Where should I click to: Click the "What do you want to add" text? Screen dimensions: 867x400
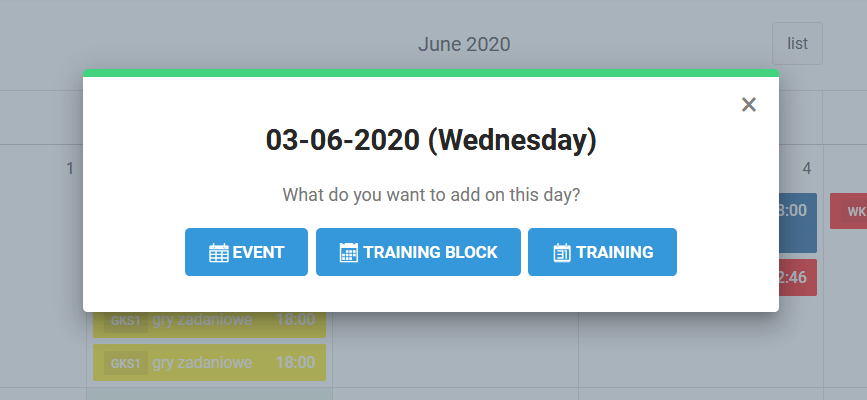[431, 194]
